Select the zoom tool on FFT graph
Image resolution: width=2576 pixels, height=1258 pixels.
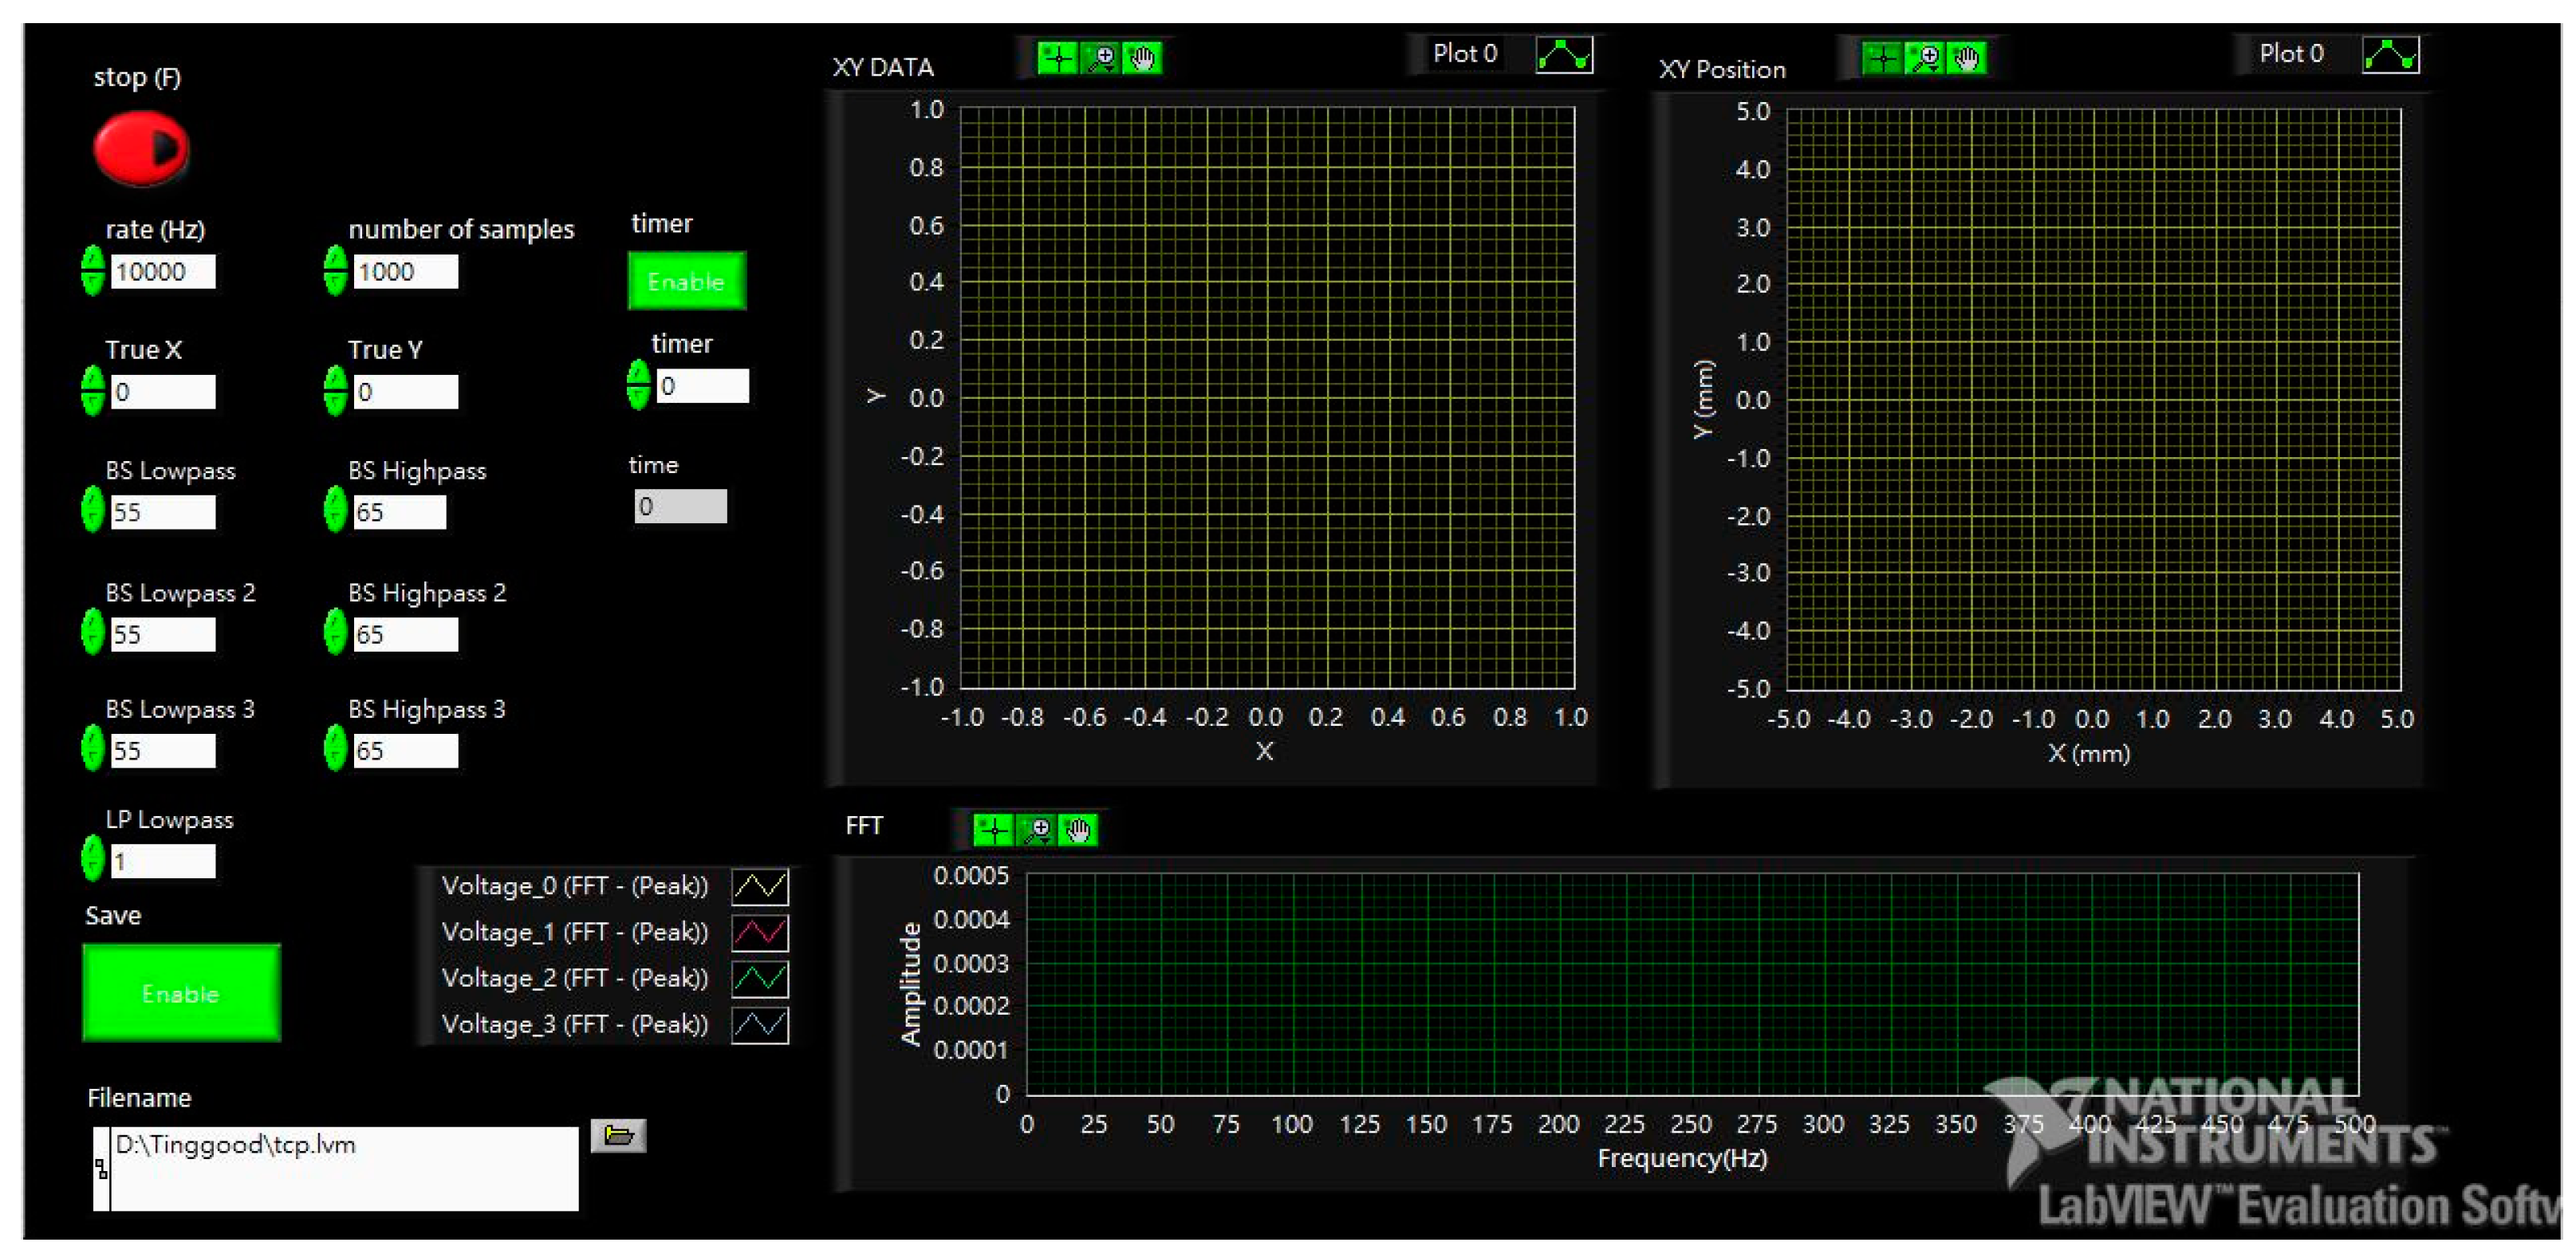point(1037,830)
